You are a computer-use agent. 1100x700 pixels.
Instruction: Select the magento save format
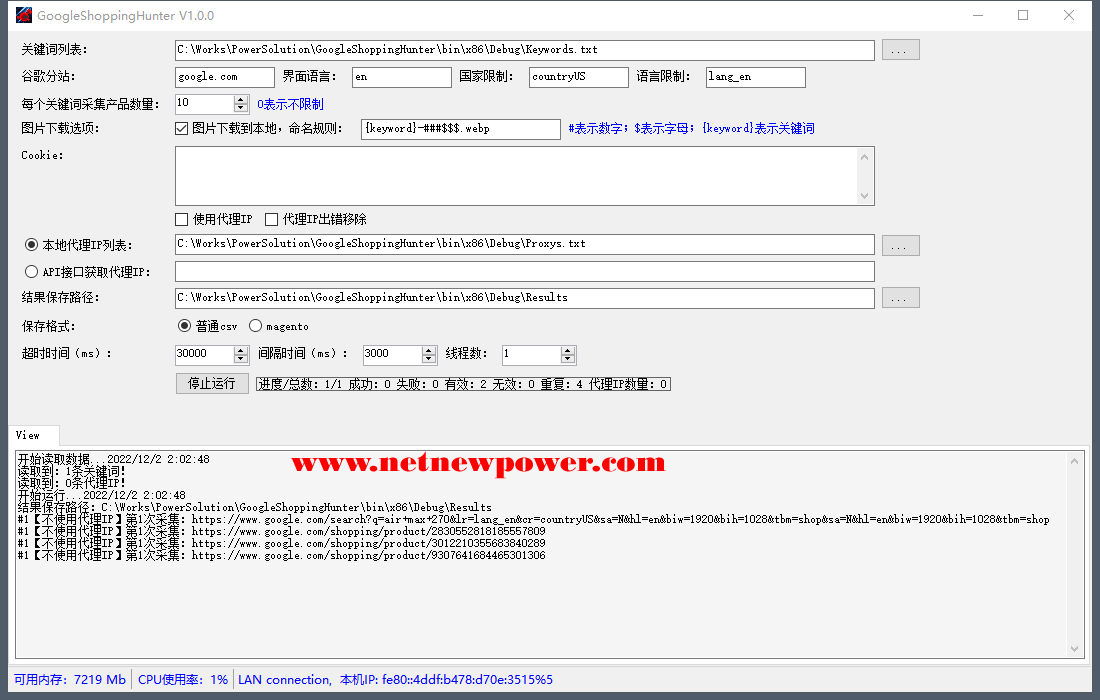(x=255, y=325)
